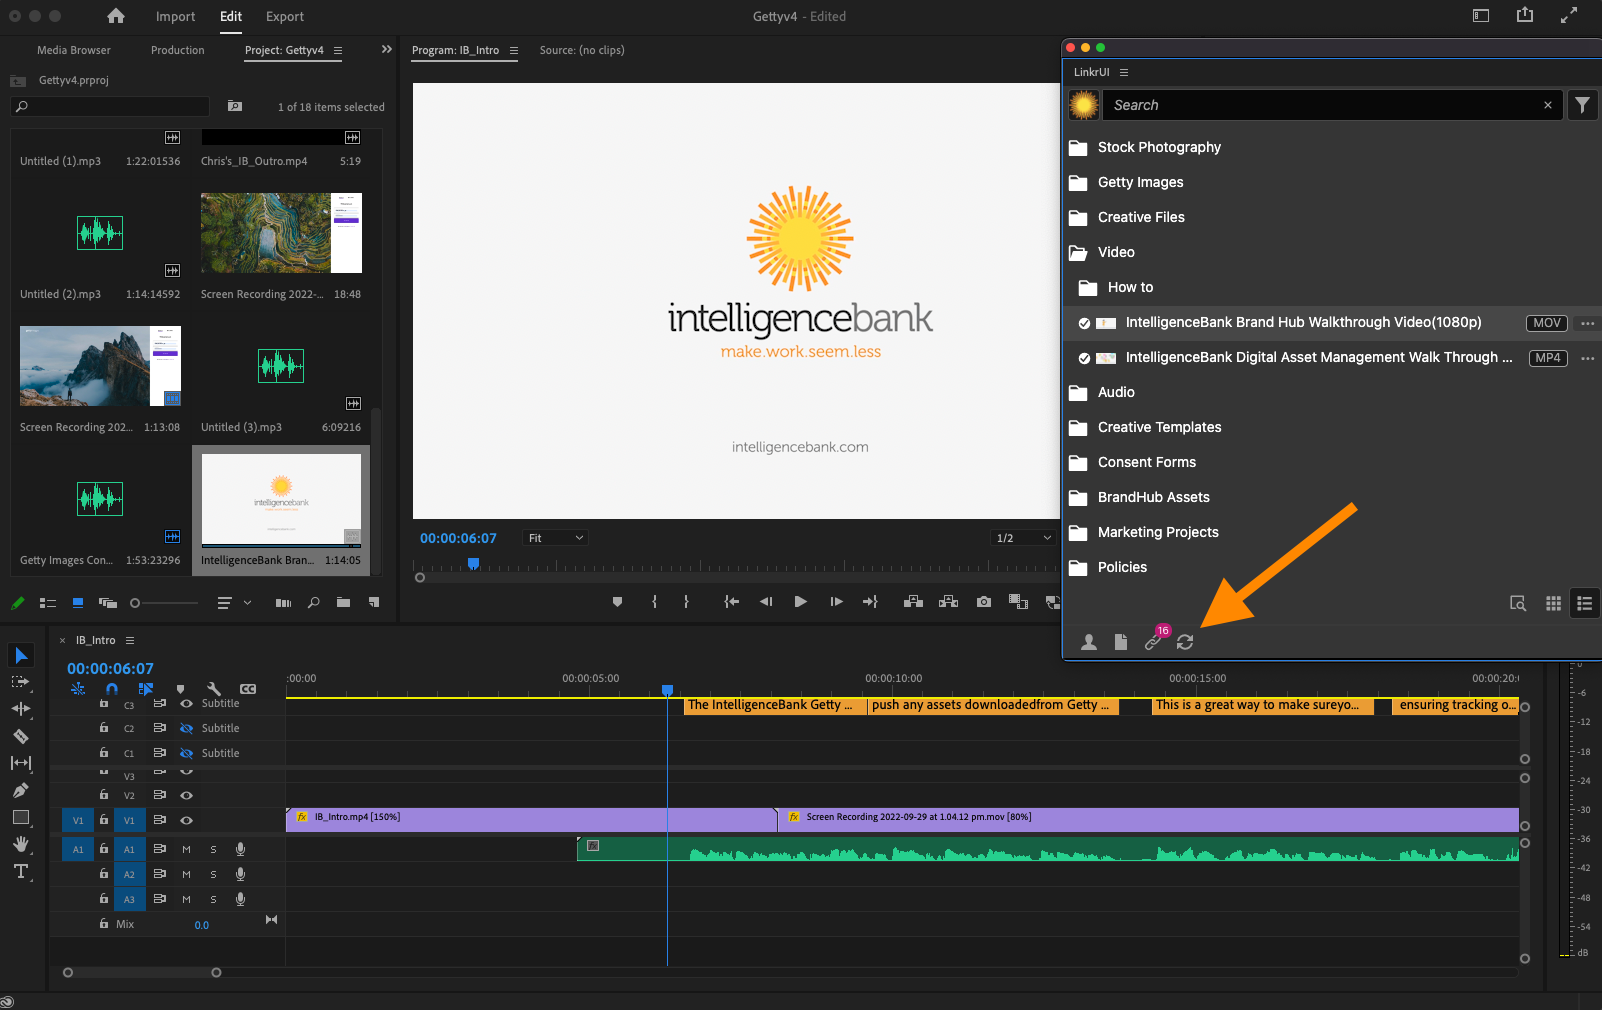Viewport: 1602px width, 1010px height.
Task: Switch LinkrUI to grid view
Action: click(1553, 603)
